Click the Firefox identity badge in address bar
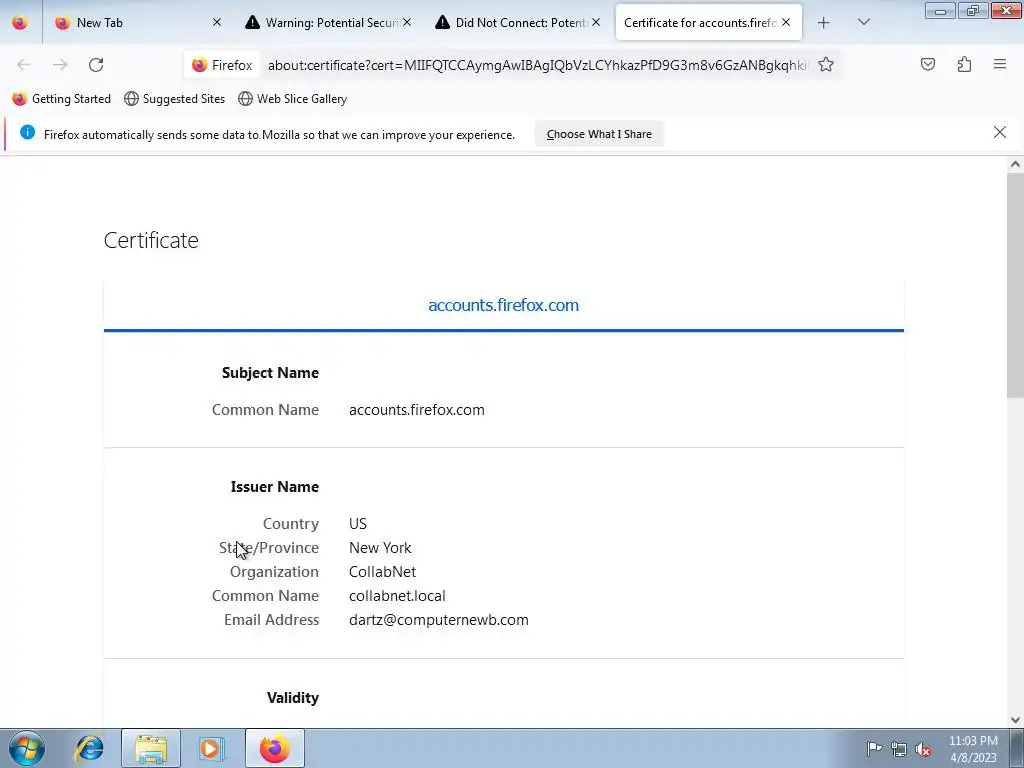 pyautogui.click(x=222, y=65)
